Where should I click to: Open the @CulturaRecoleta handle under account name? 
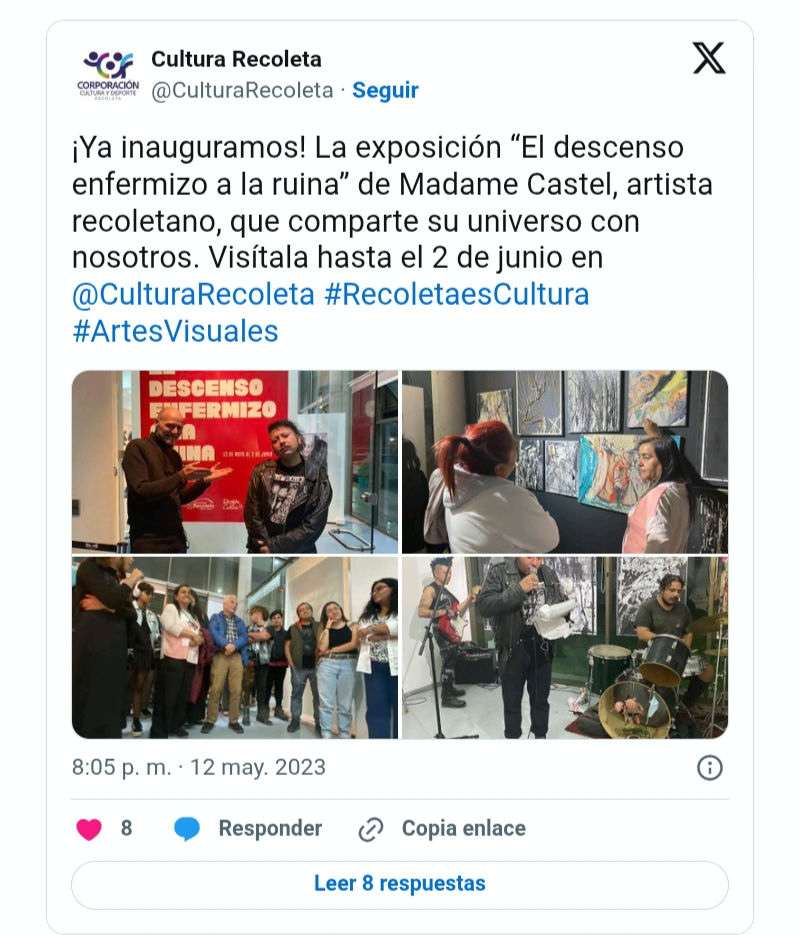point(242,90)
